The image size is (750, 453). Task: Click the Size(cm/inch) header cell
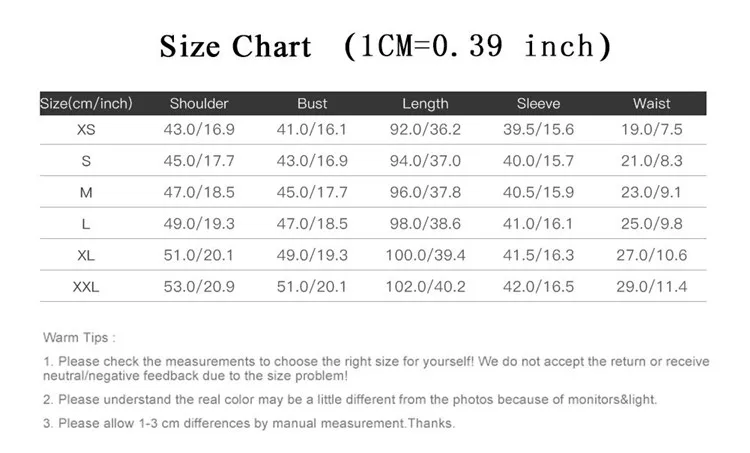tap(86, 103)
